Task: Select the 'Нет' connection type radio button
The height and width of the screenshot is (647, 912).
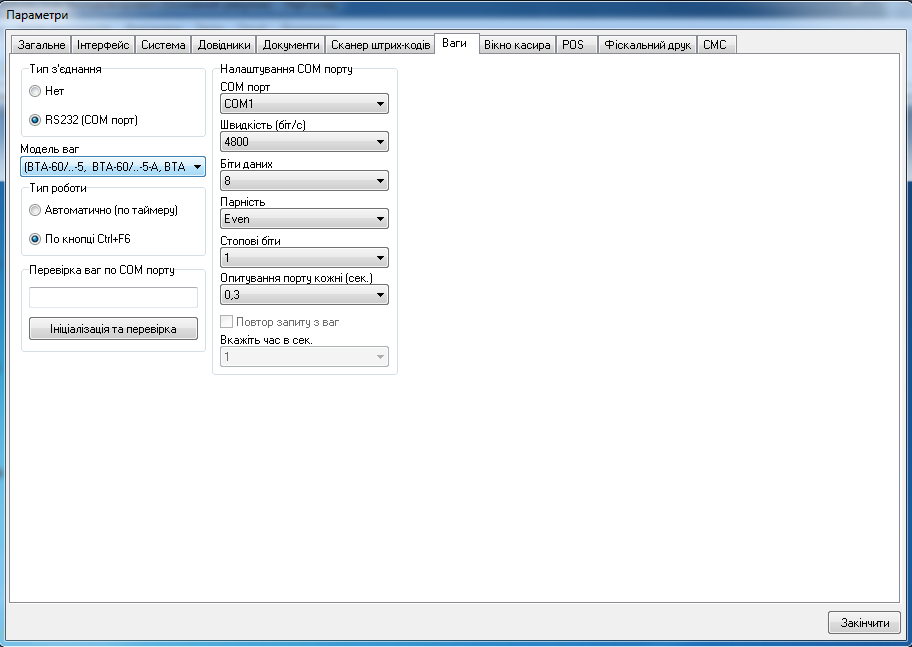Action: pyautogui.click(x=35, y=91)
